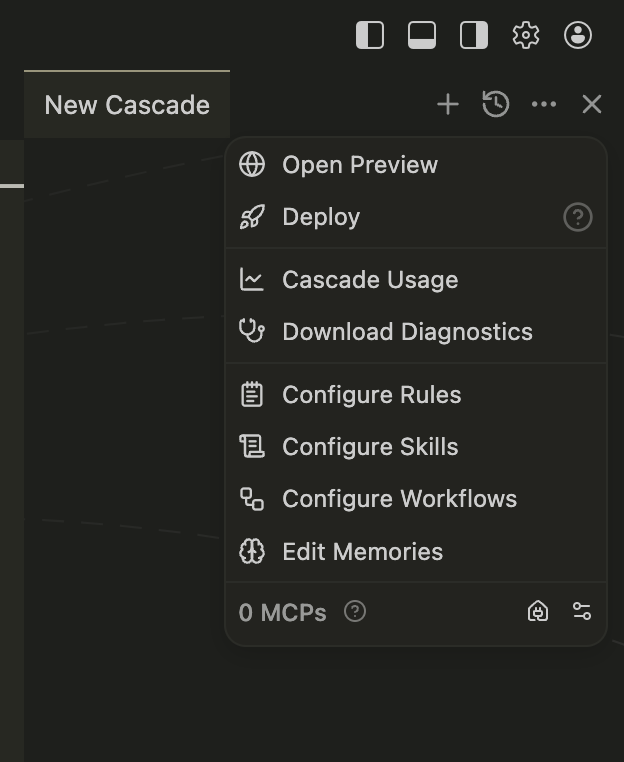Open settings via the gear icon

[x=526, y=35]
